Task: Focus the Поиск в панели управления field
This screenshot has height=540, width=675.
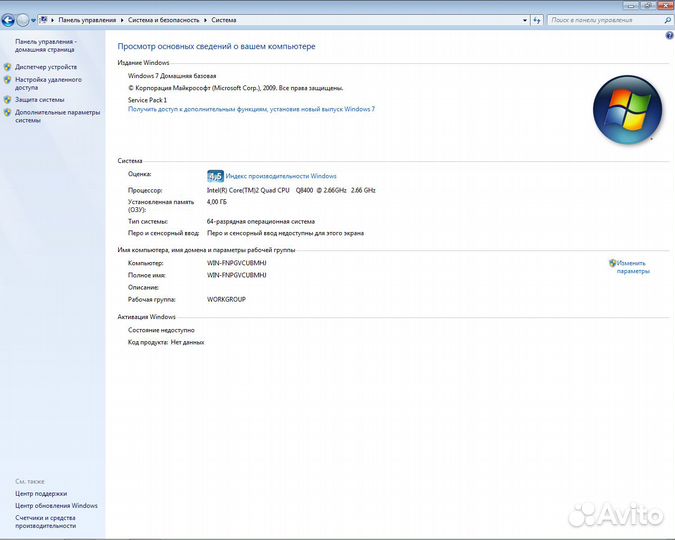Action: click(606, 20)
